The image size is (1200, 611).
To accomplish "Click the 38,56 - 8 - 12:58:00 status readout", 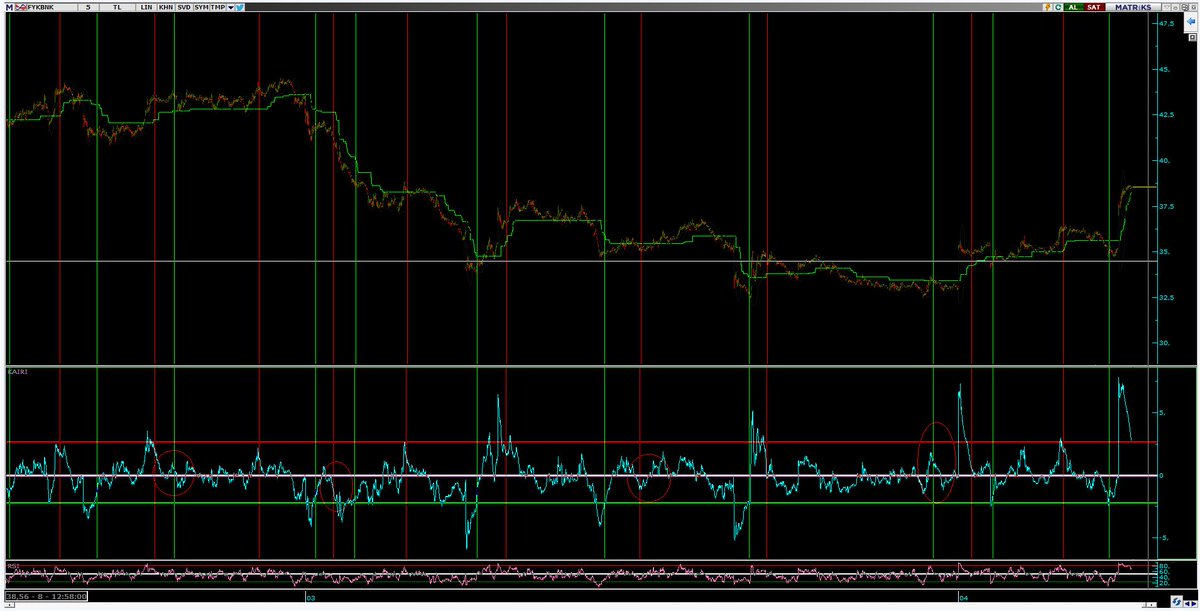I will pos(47,596).
